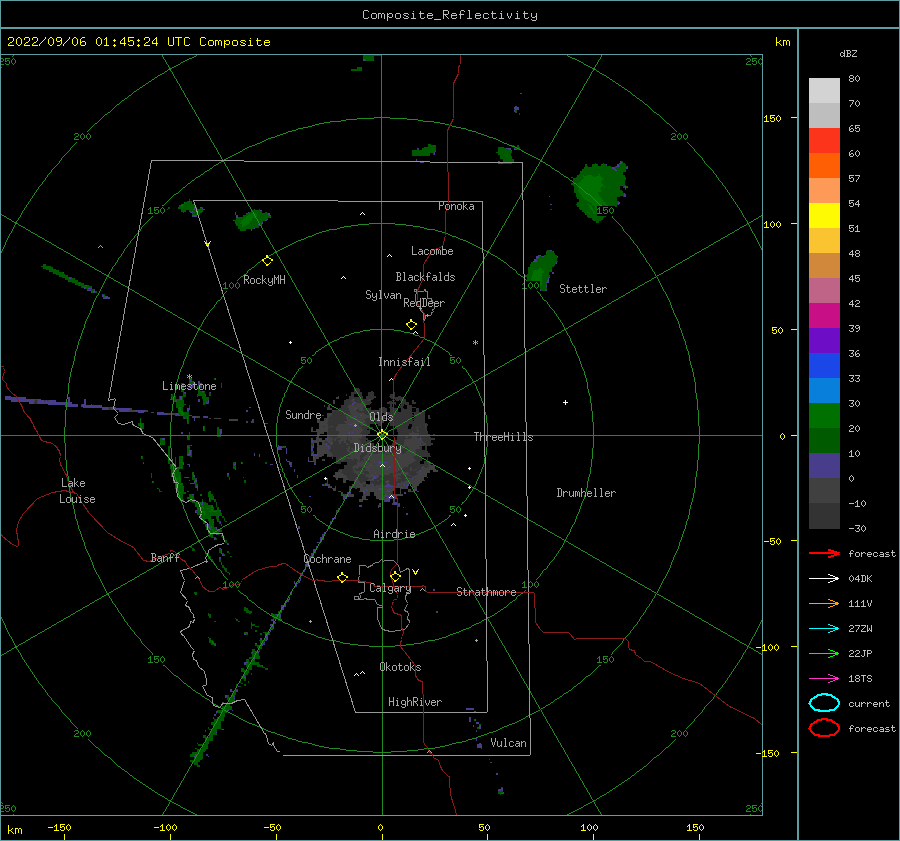Click the Banff town label

pyautogui.click(x=165, y=557)
